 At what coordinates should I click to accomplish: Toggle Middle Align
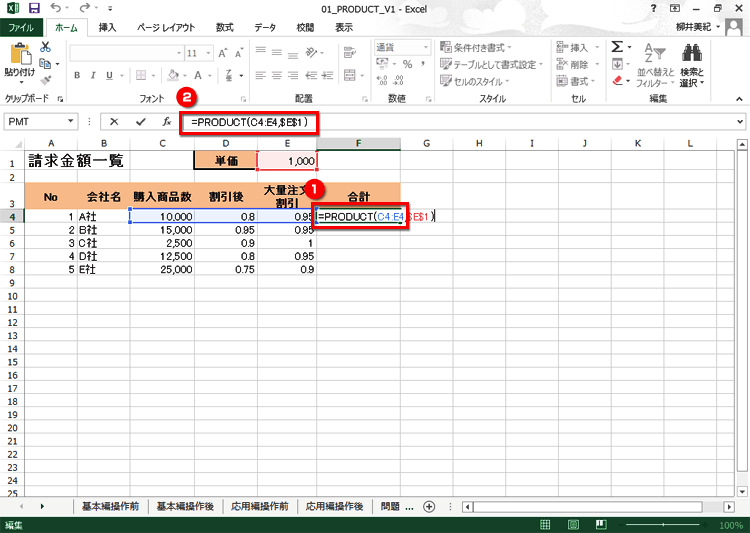[277, 52]
